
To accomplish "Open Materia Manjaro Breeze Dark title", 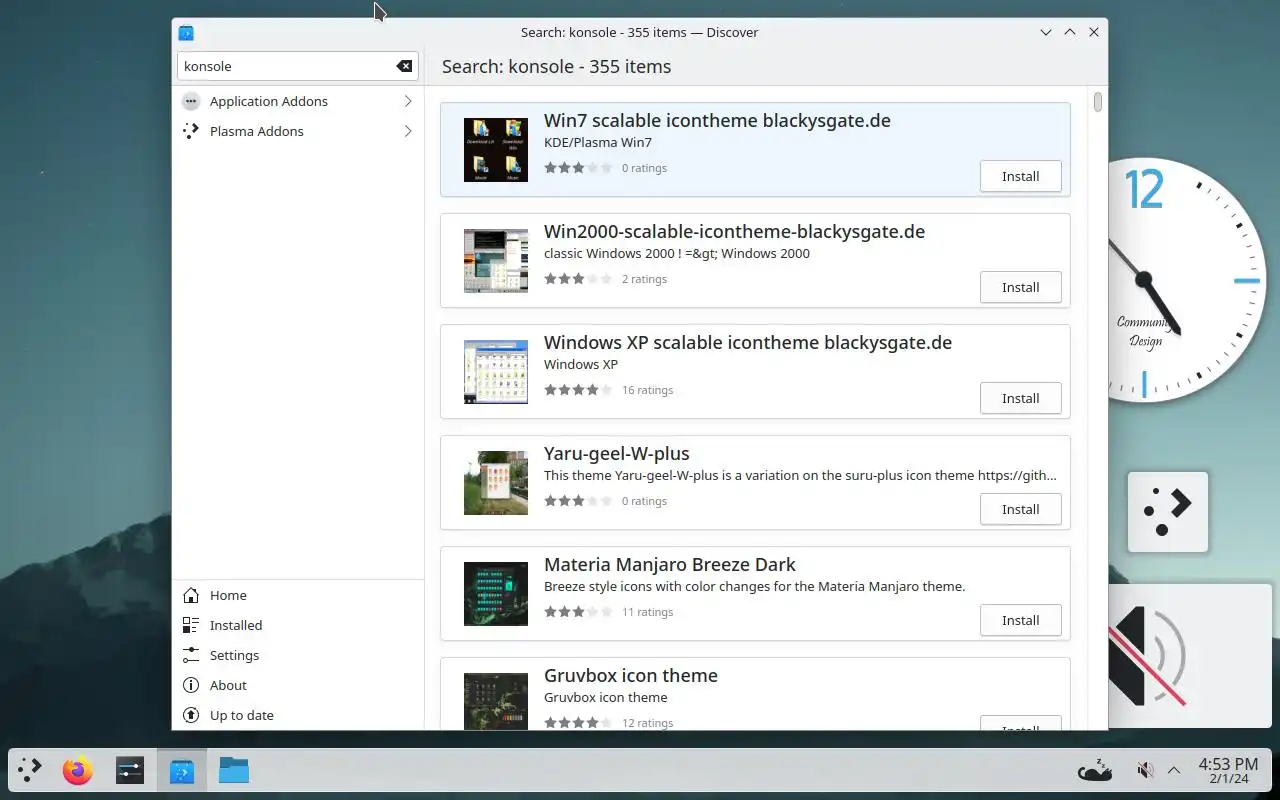I will point(670,564).
